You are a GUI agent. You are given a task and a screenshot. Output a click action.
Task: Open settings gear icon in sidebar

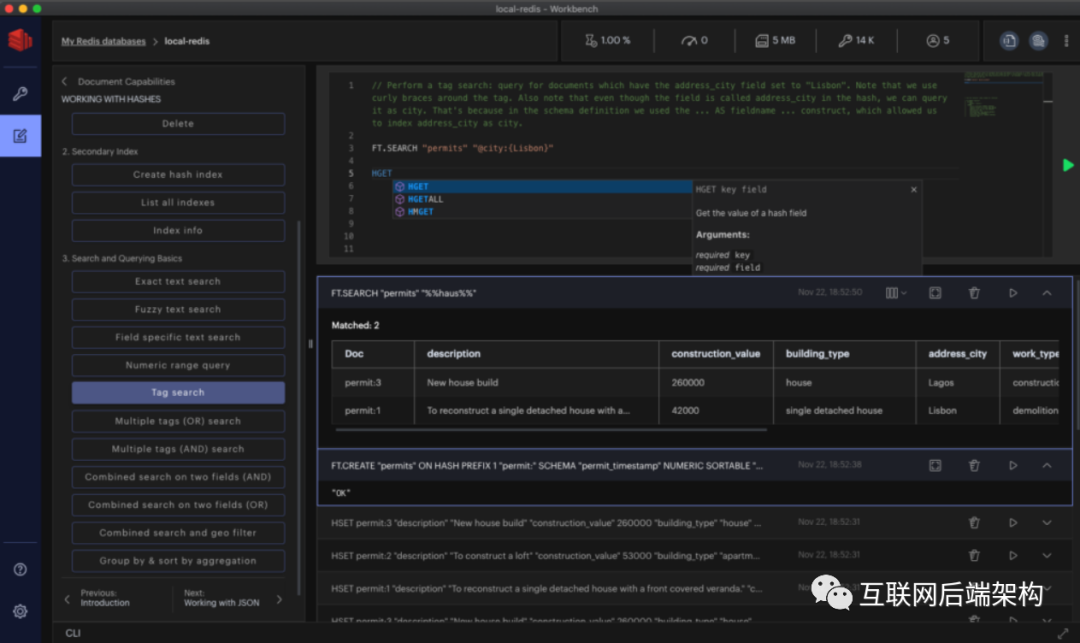pyautogui.click(x=20, y=611)
